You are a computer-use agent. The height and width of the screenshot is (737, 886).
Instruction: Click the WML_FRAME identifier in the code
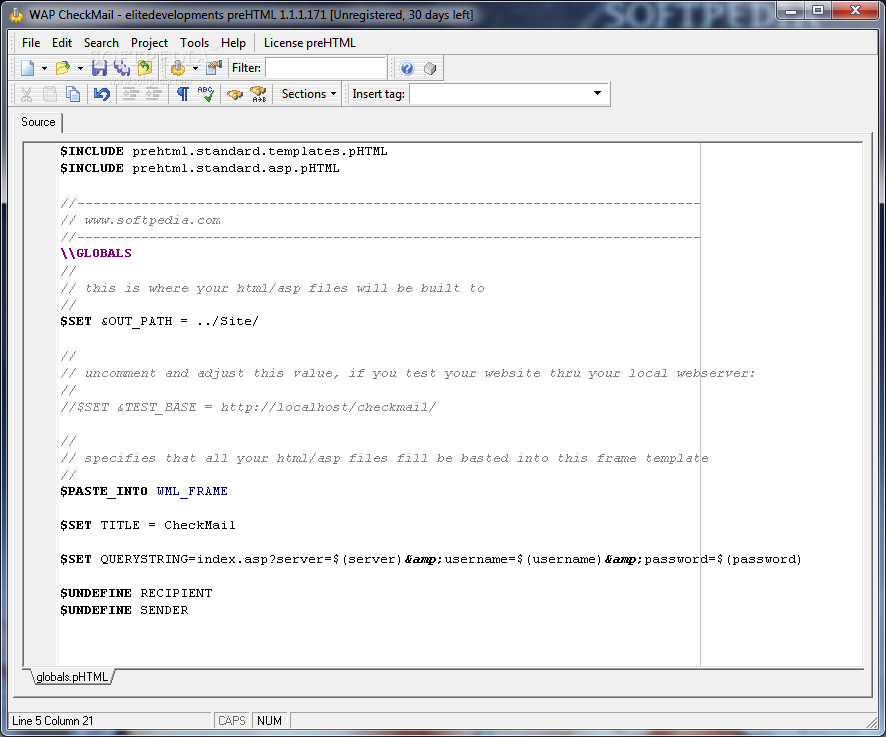(x=192, y=491)
